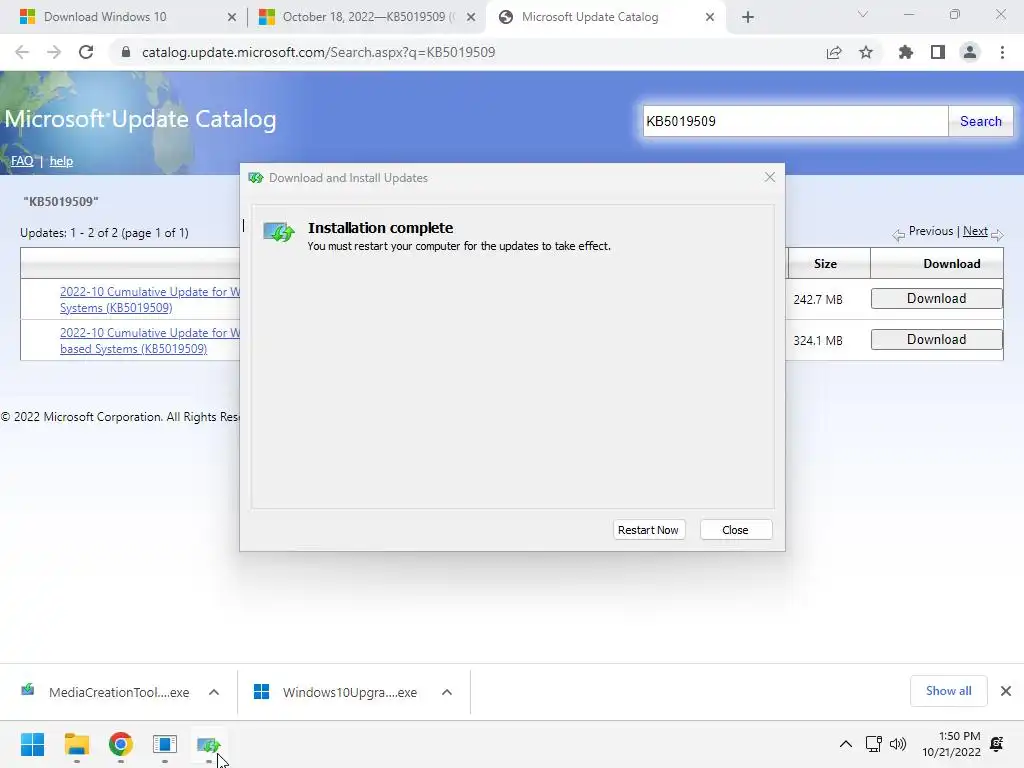Reload the catalog page
Viewport: 1024px width, 768px height.
coord(86,52)
